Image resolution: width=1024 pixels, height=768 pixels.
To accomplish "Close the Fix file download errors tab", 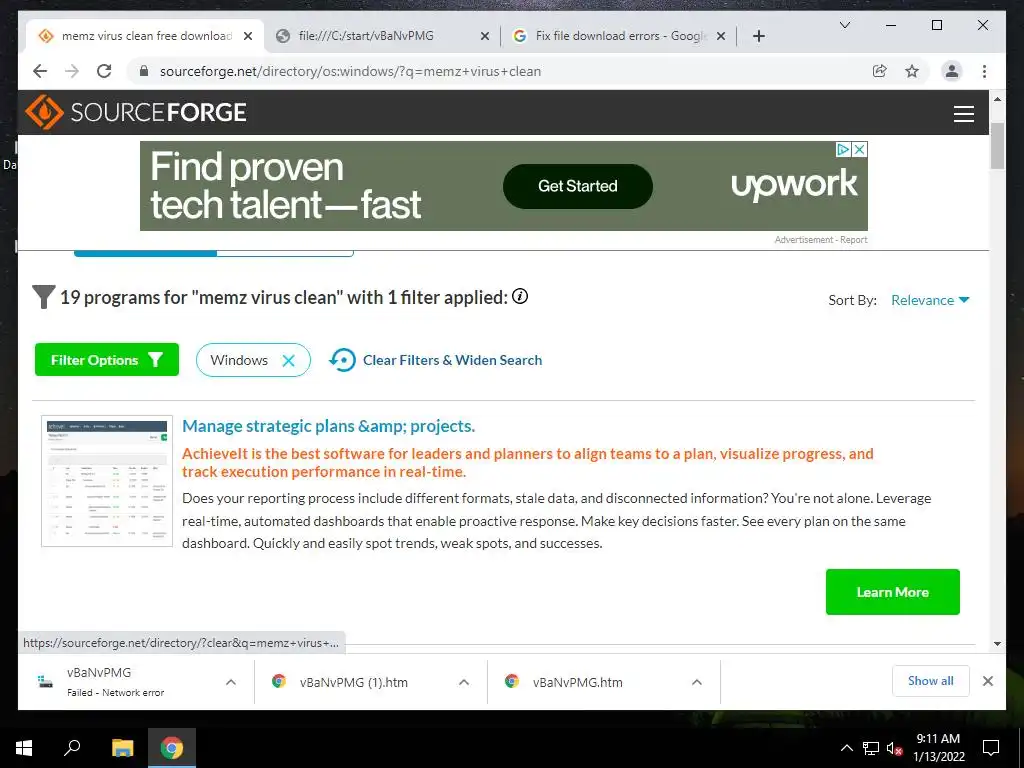I will pos(720,36).
